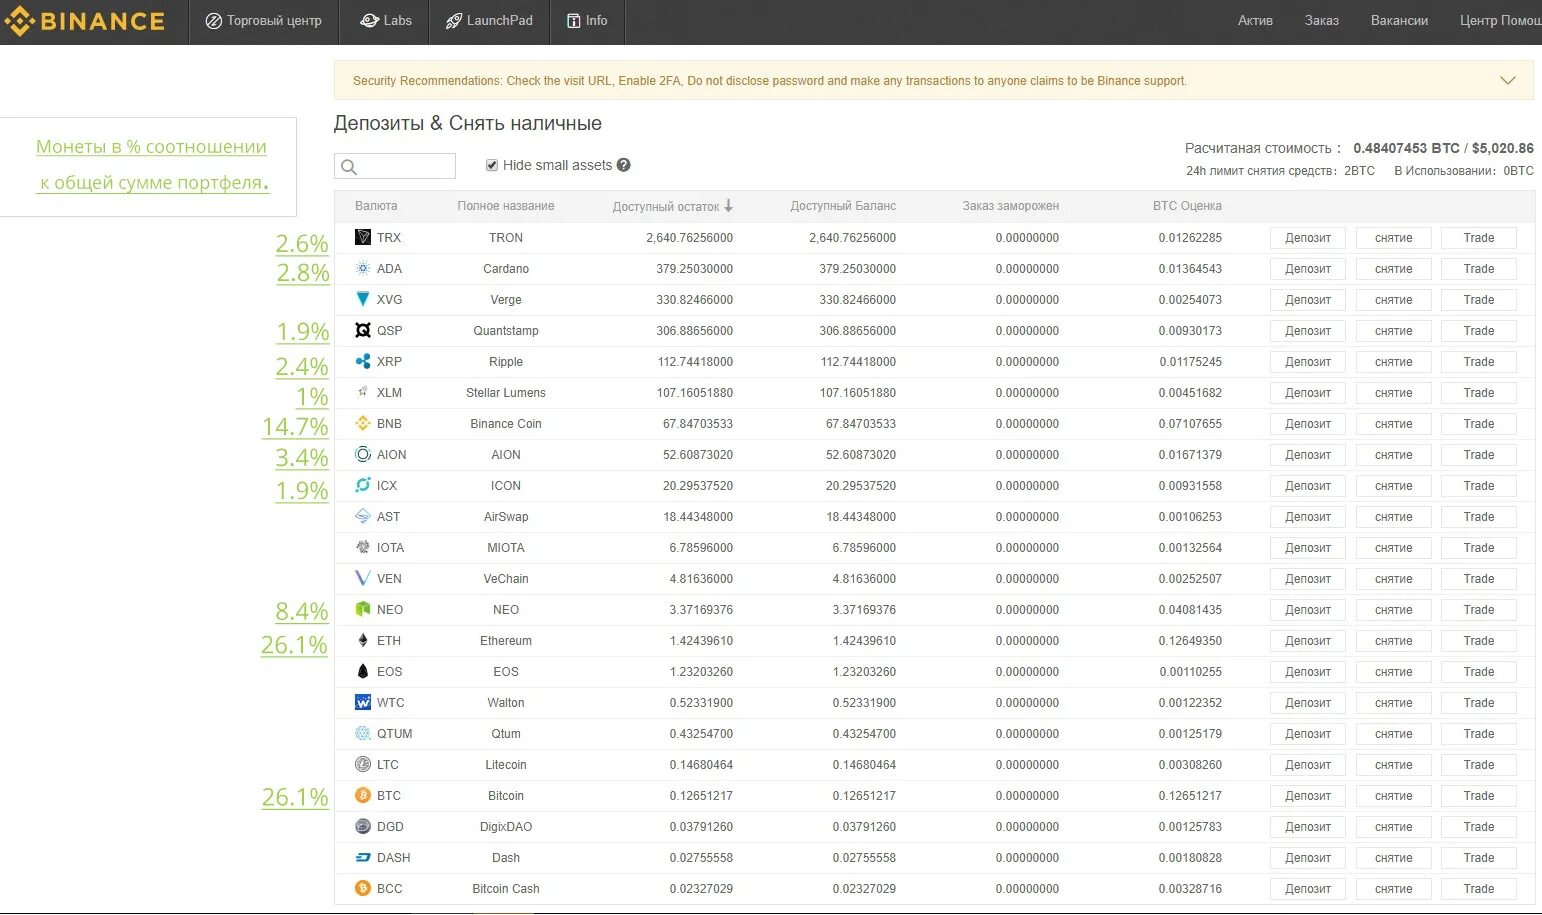This screenshot has width=1542, height=915.
Task: Click the снятие button for Bitcoin Cash
Action: pyautogui.click(x=1393, y=889)
